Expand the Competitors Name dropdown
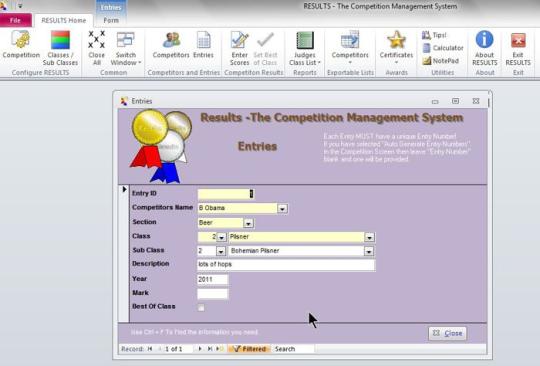The height and width of the screenshot is (366, 540). point(282,208)
